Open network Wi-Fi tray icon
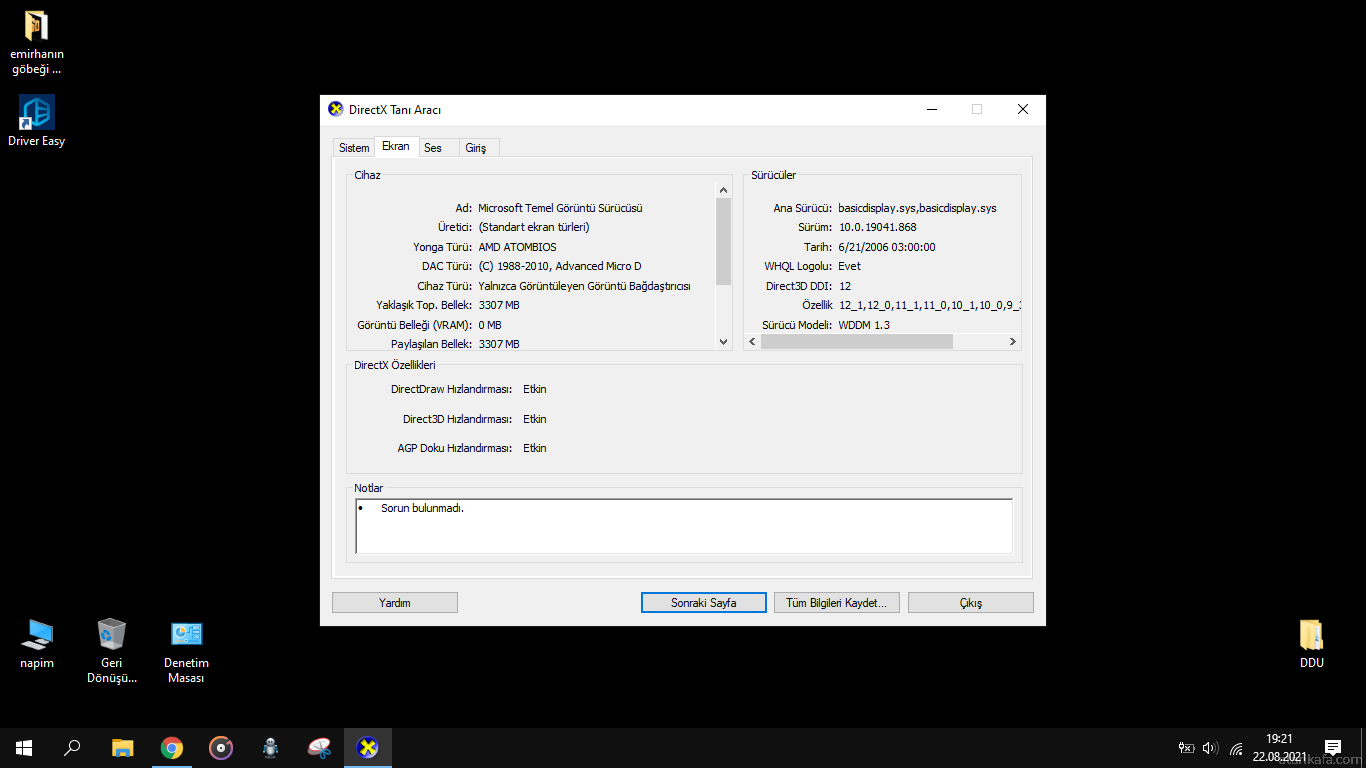Viewport: 1366px width, 768px height. pyautogui.click(x=1236, y=748)
